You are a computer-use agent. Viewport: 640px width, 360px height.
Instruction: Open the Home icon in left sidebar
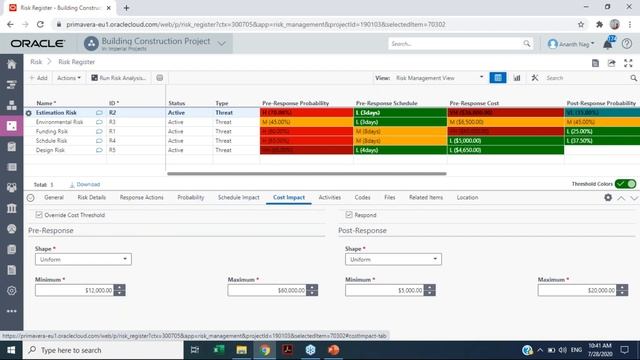coord(11,64)
